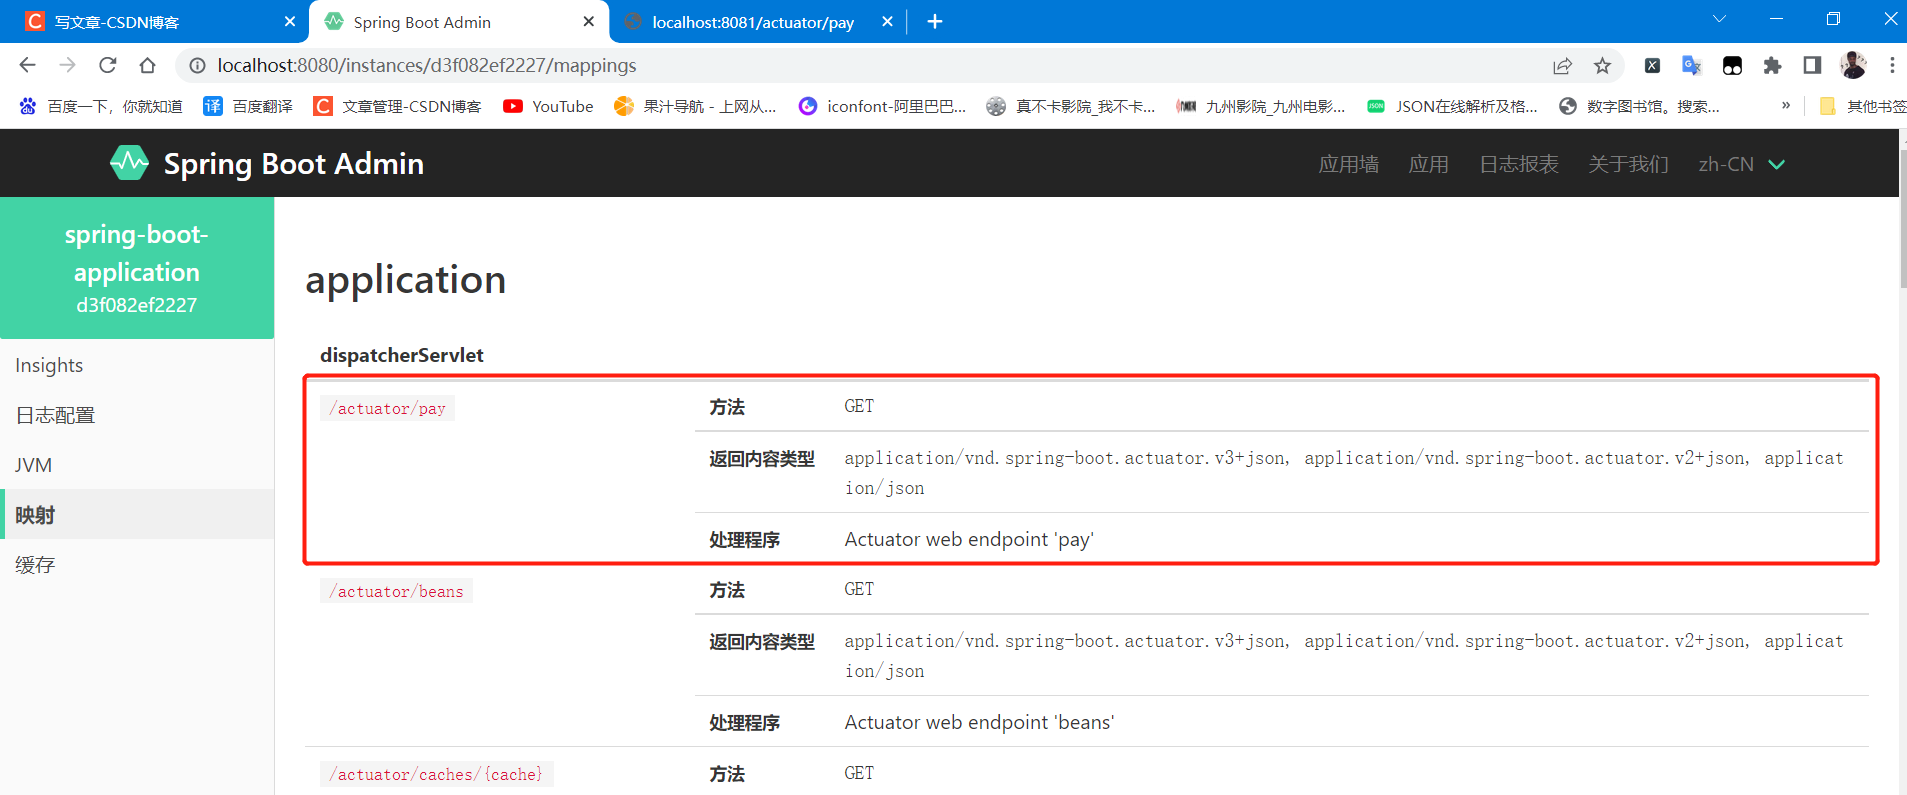Click handler text Actuator web endpoint 'beans'
1907x795 pixels.
(979, 722)
